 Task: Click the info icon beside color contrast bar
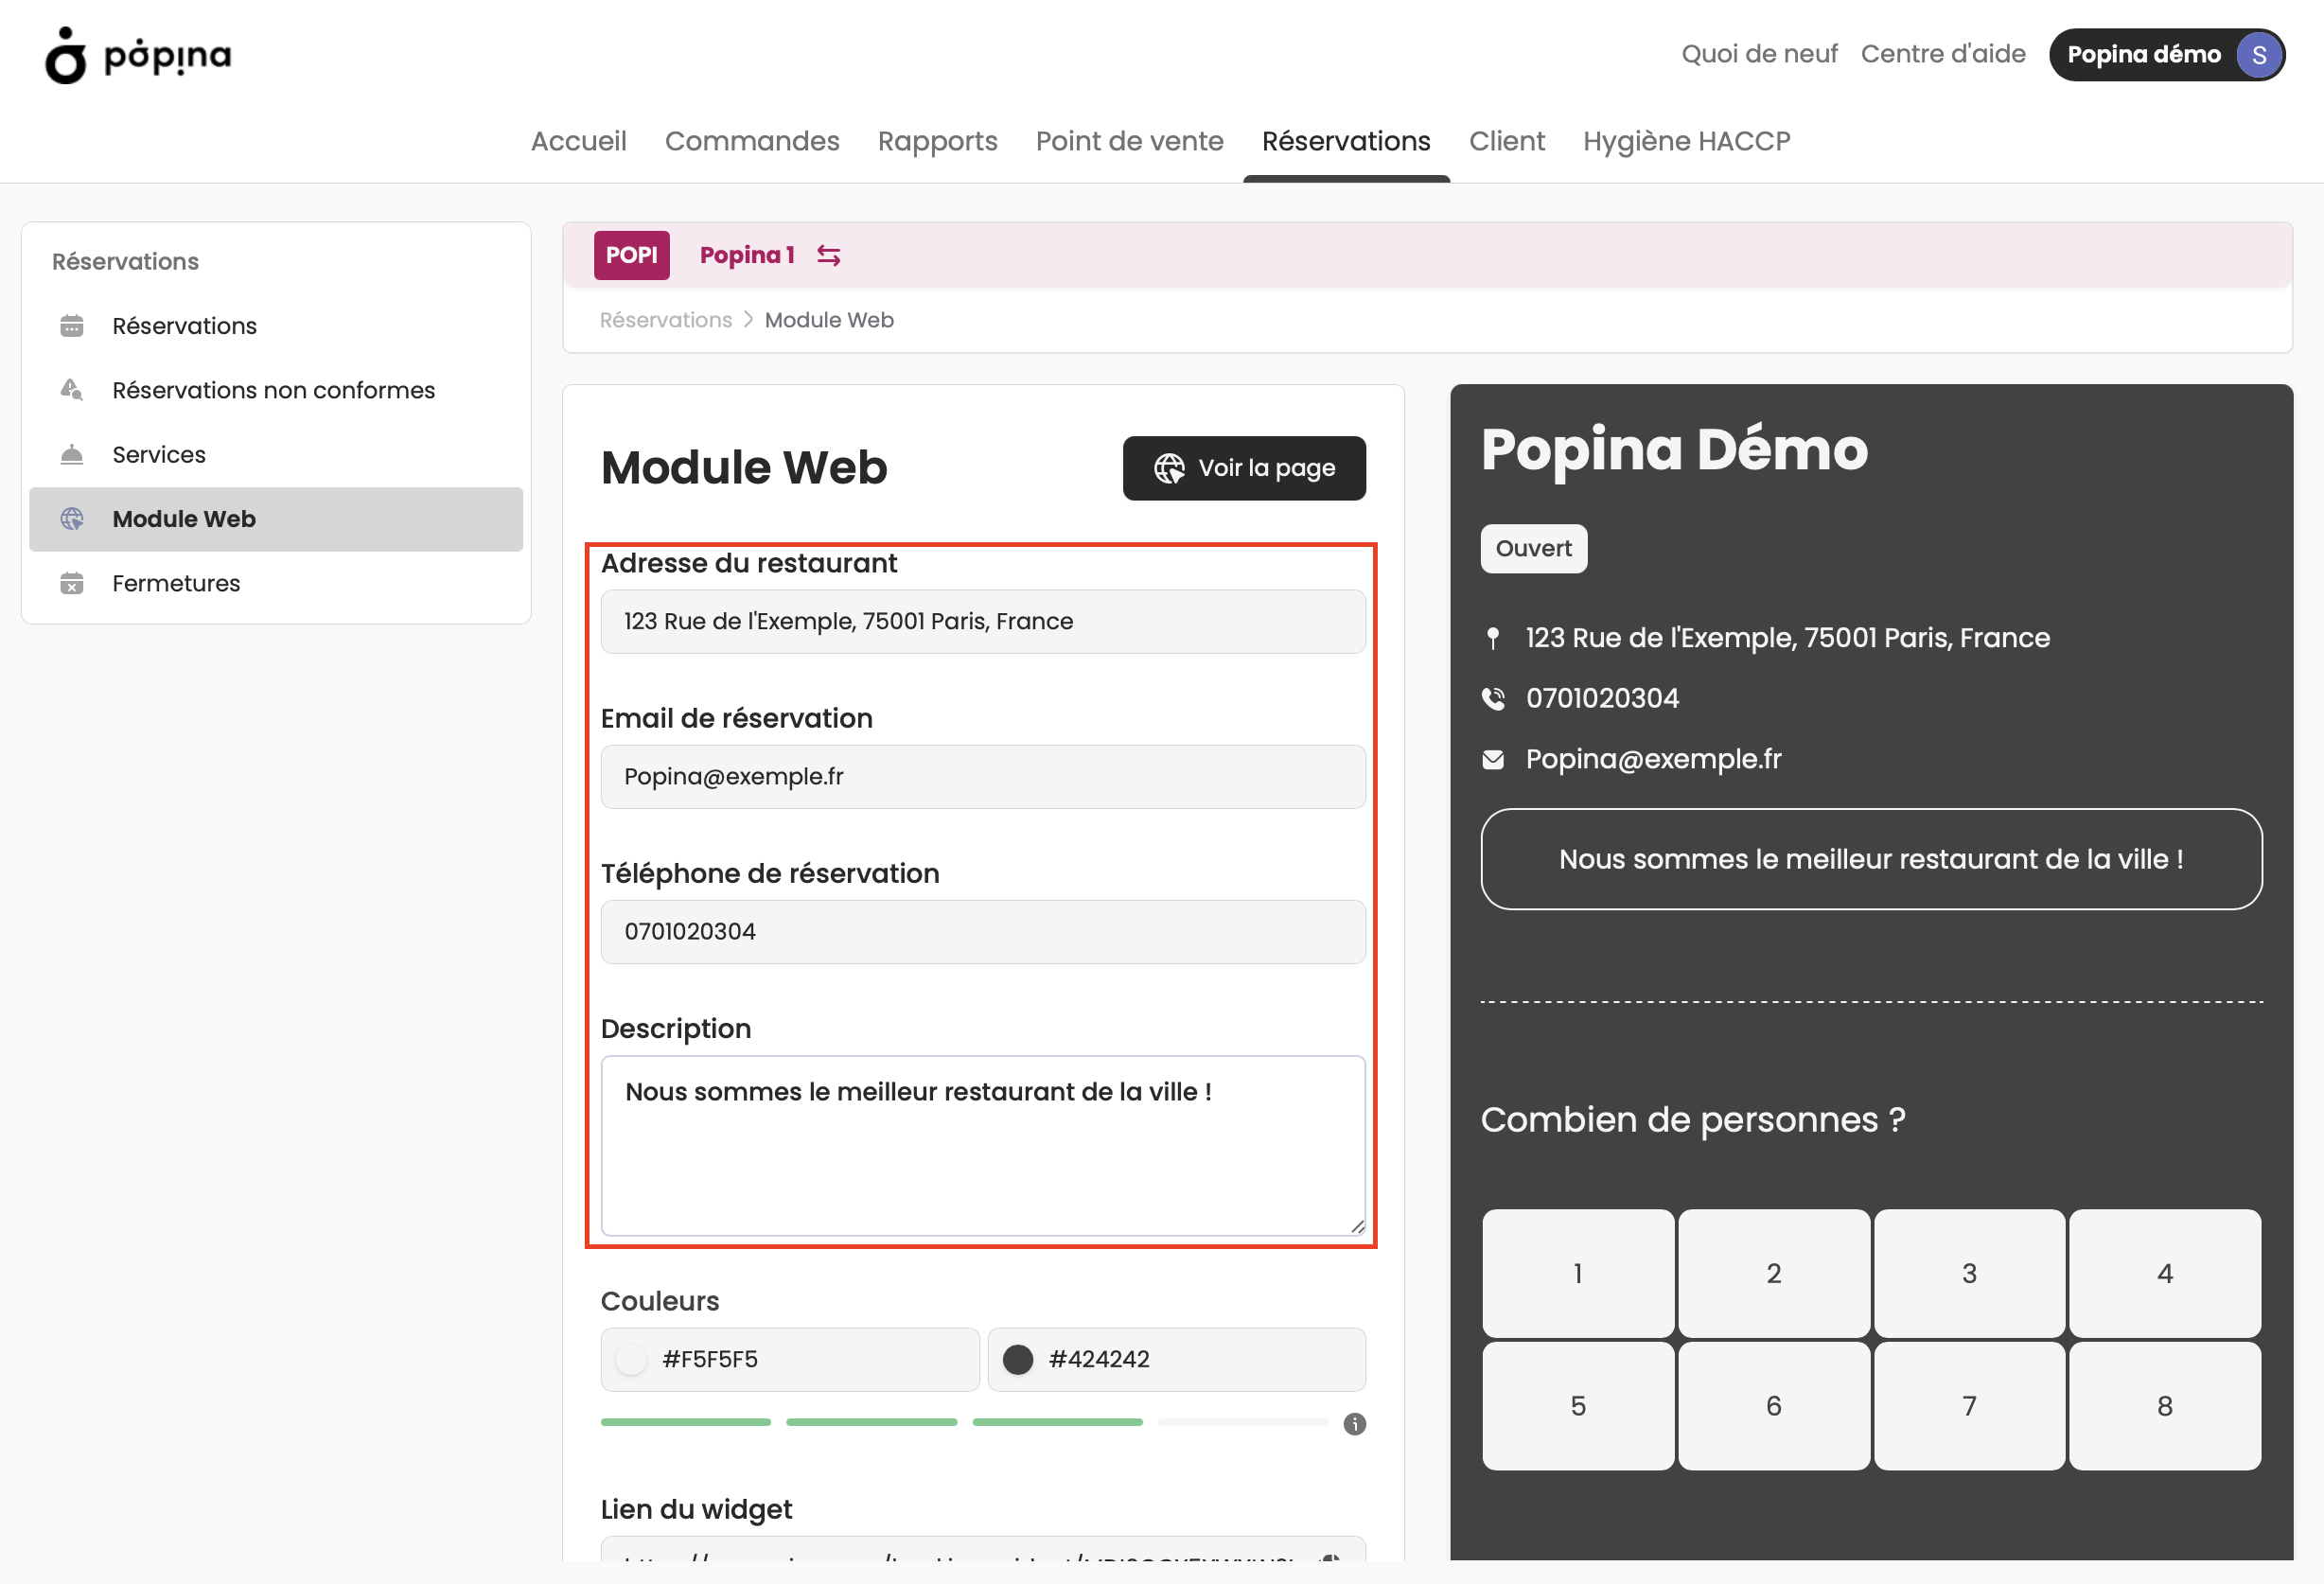click(x=1354, y=1424)
